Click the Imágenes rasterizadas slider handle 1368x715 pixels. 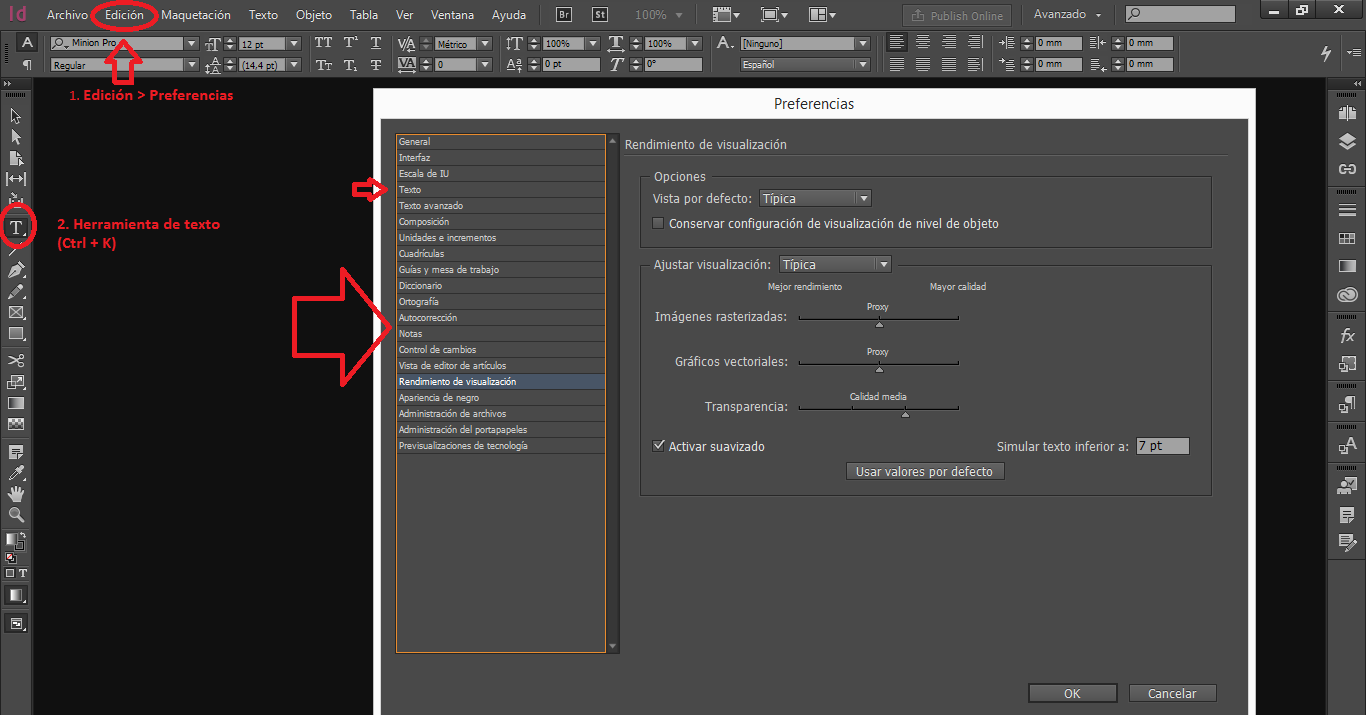tap(879, 324)
